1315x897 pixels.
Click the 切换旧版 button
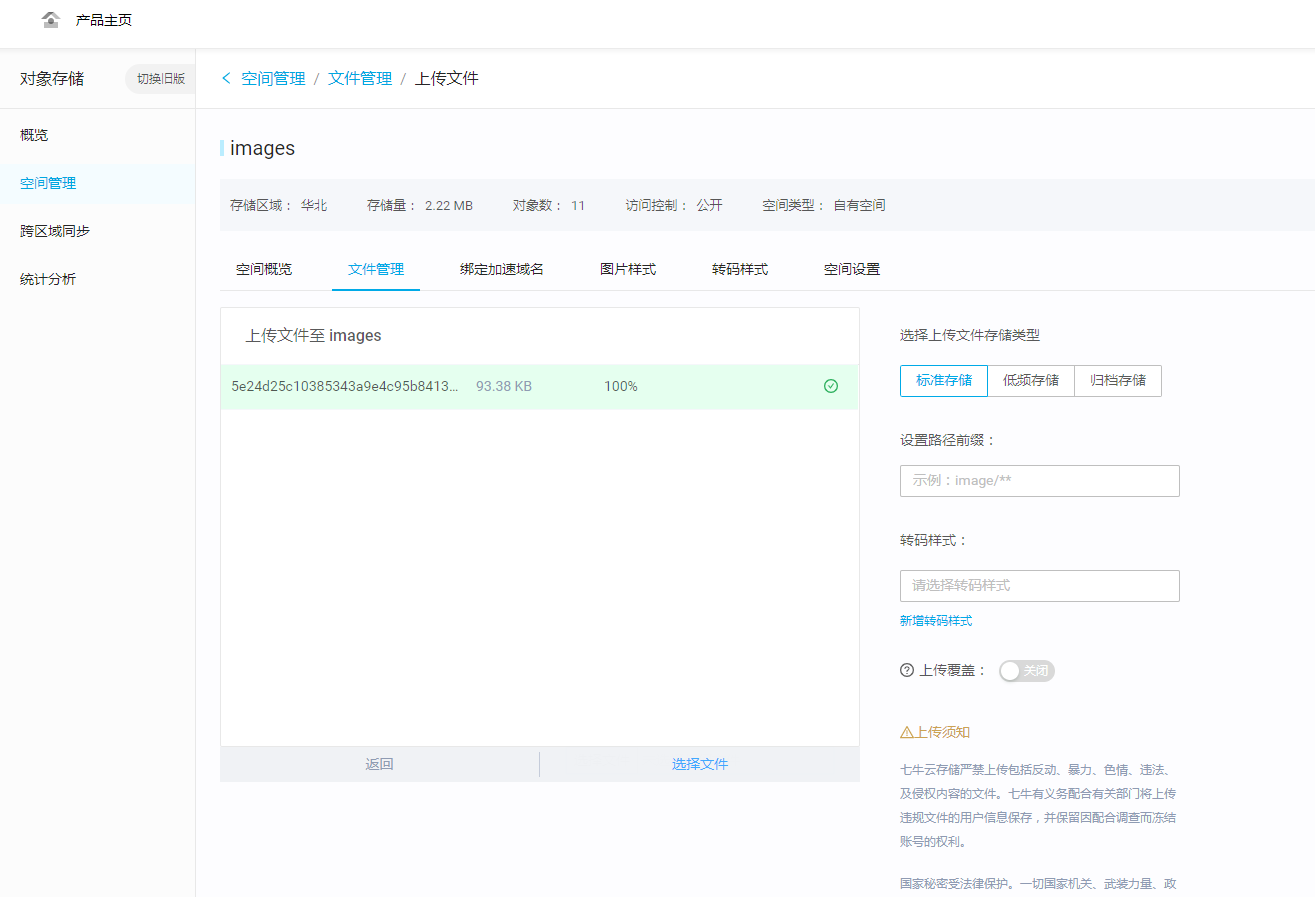[x=160, y=79]
